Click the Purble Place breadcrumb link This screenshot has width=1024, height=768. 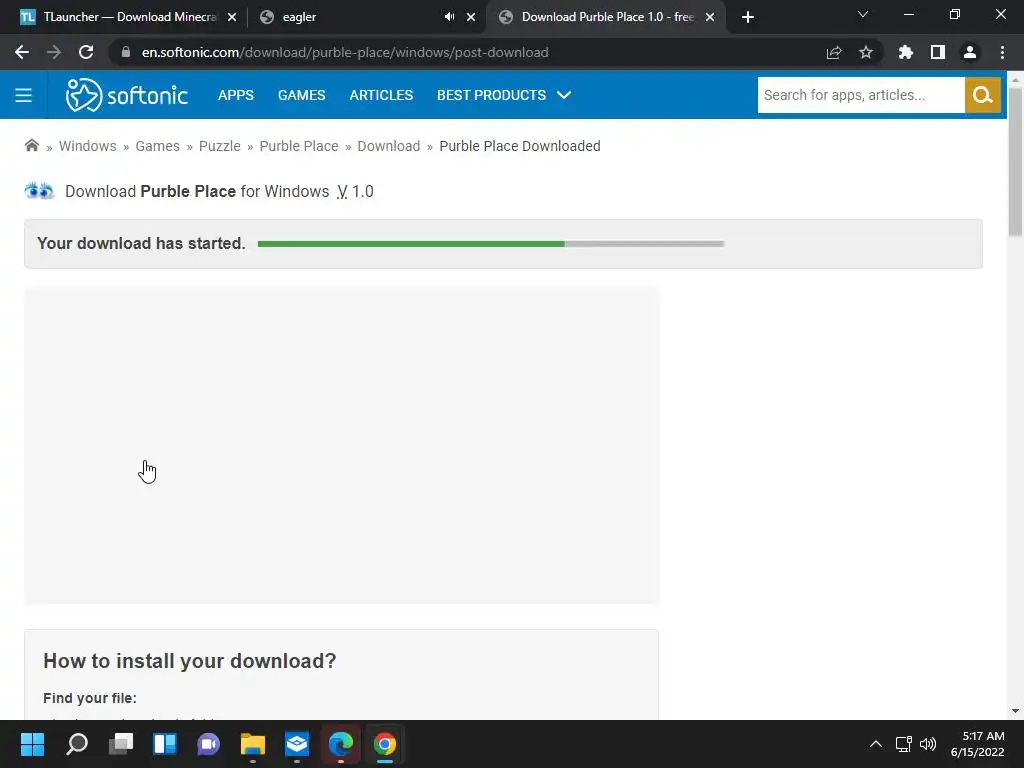(x=298, y=146)
